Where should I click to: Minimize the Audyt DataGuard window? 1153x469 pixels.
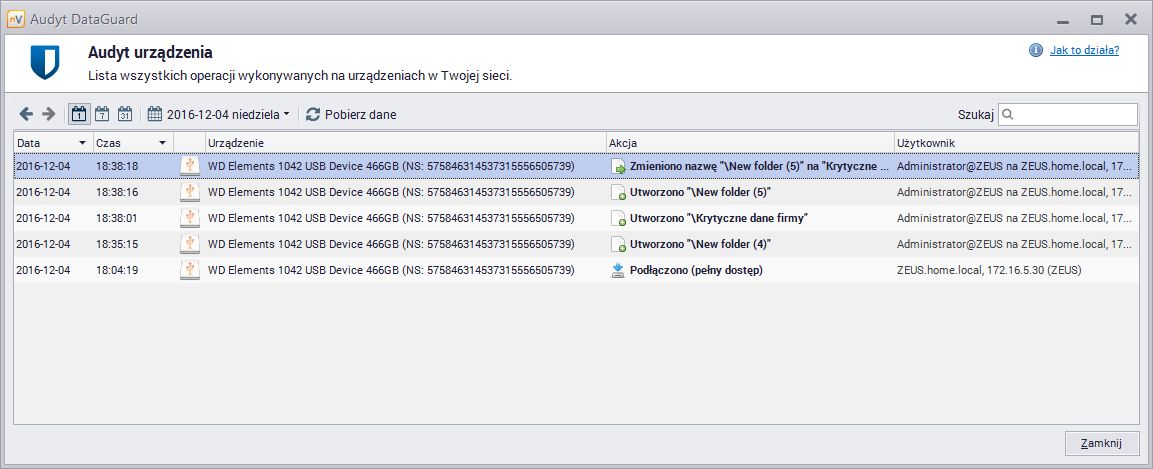(1063, 21)
